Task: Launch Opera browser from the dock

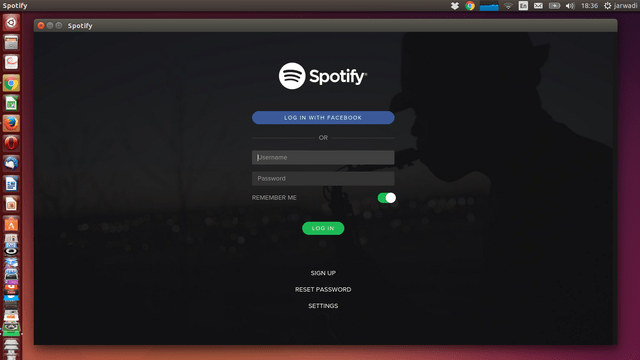Action: [x=11, y=143]
